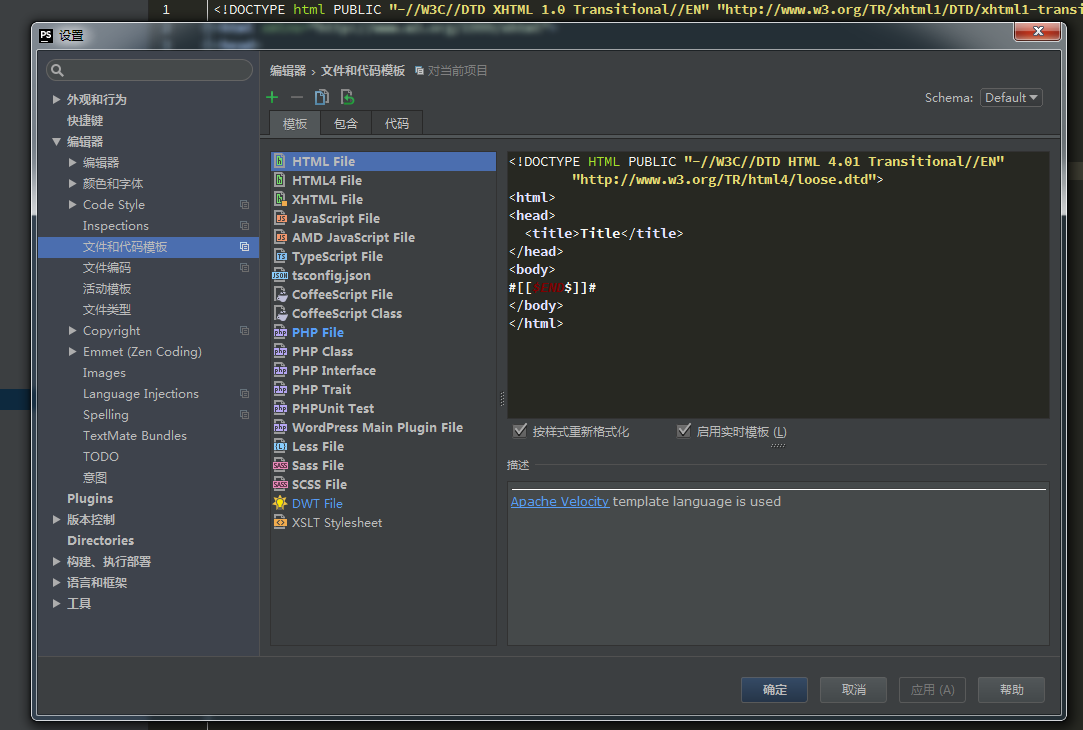Select Plugins in the settings tree
This screenshot has width=1083, height=730.
[90, 499]
